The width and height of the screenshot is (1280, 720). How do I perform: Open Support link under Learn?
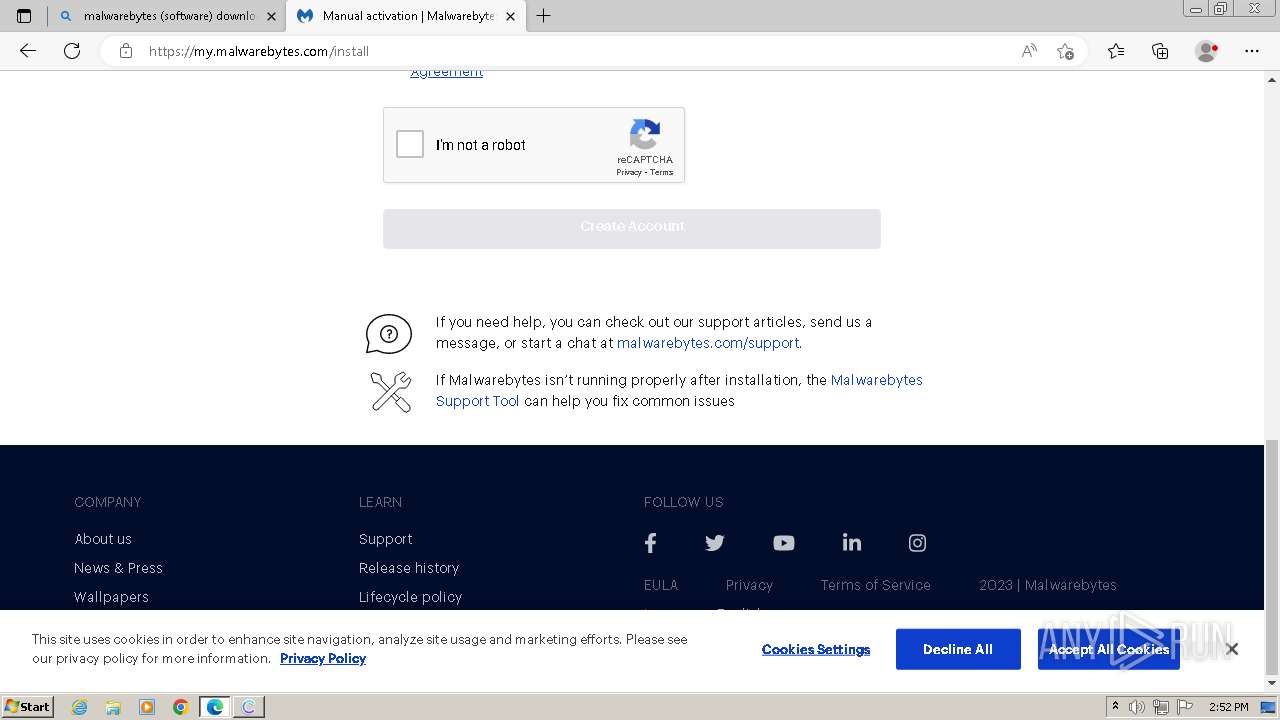coord(385,539)
